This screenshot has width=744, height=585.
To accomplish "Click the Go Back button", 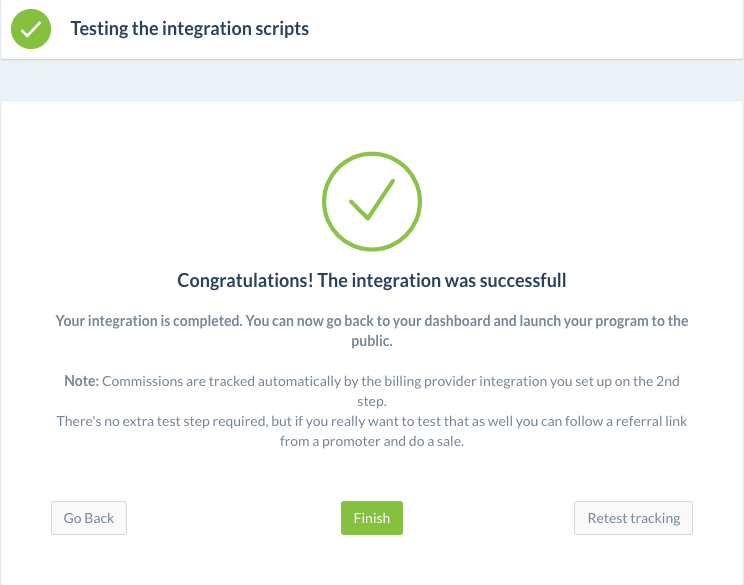I will 89,518.
